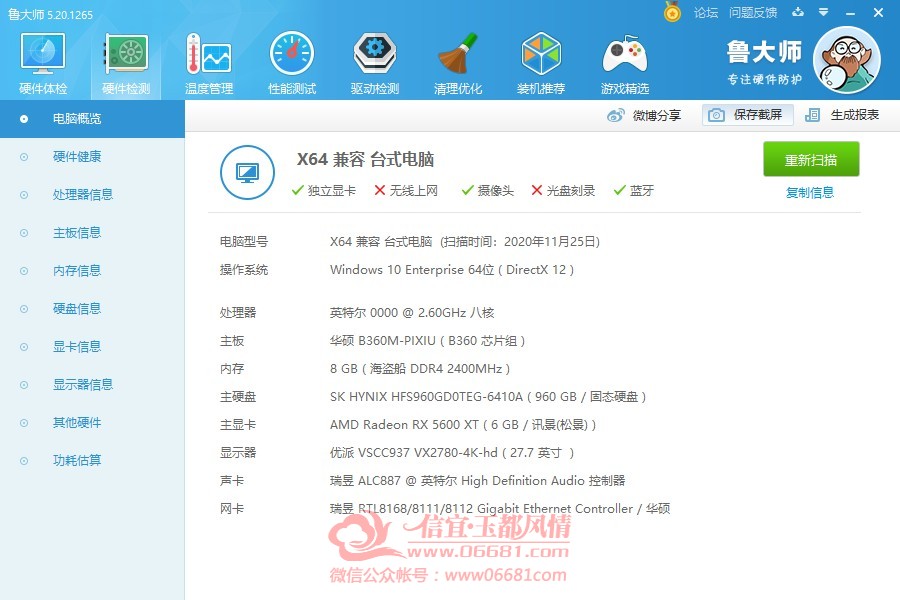Open the 硬件体检 hardware checkup section
The height and width of the screenshot is (600, 900).
coord(43,63)
